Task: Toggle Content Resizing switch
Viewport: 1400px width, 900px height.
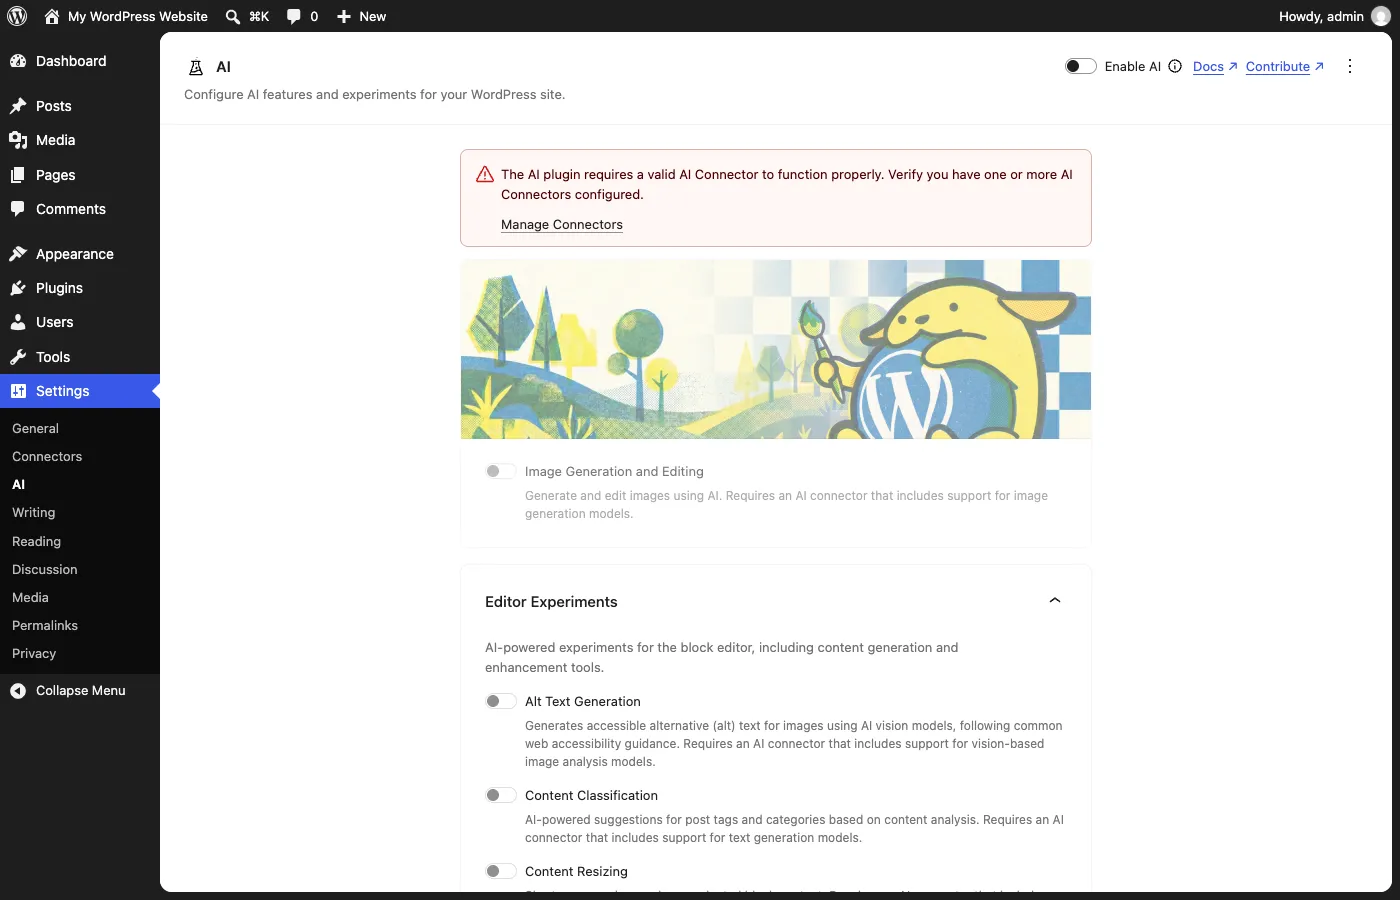Action: tap(500, 871)
